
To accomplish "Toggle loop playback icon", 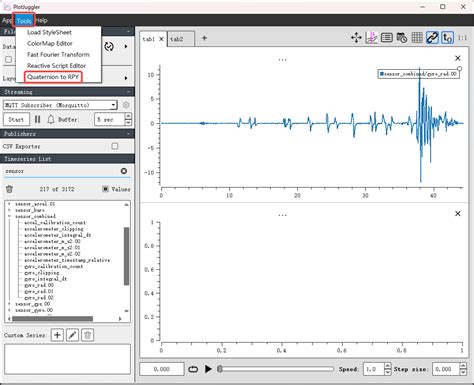I will [x=193, y=369].
